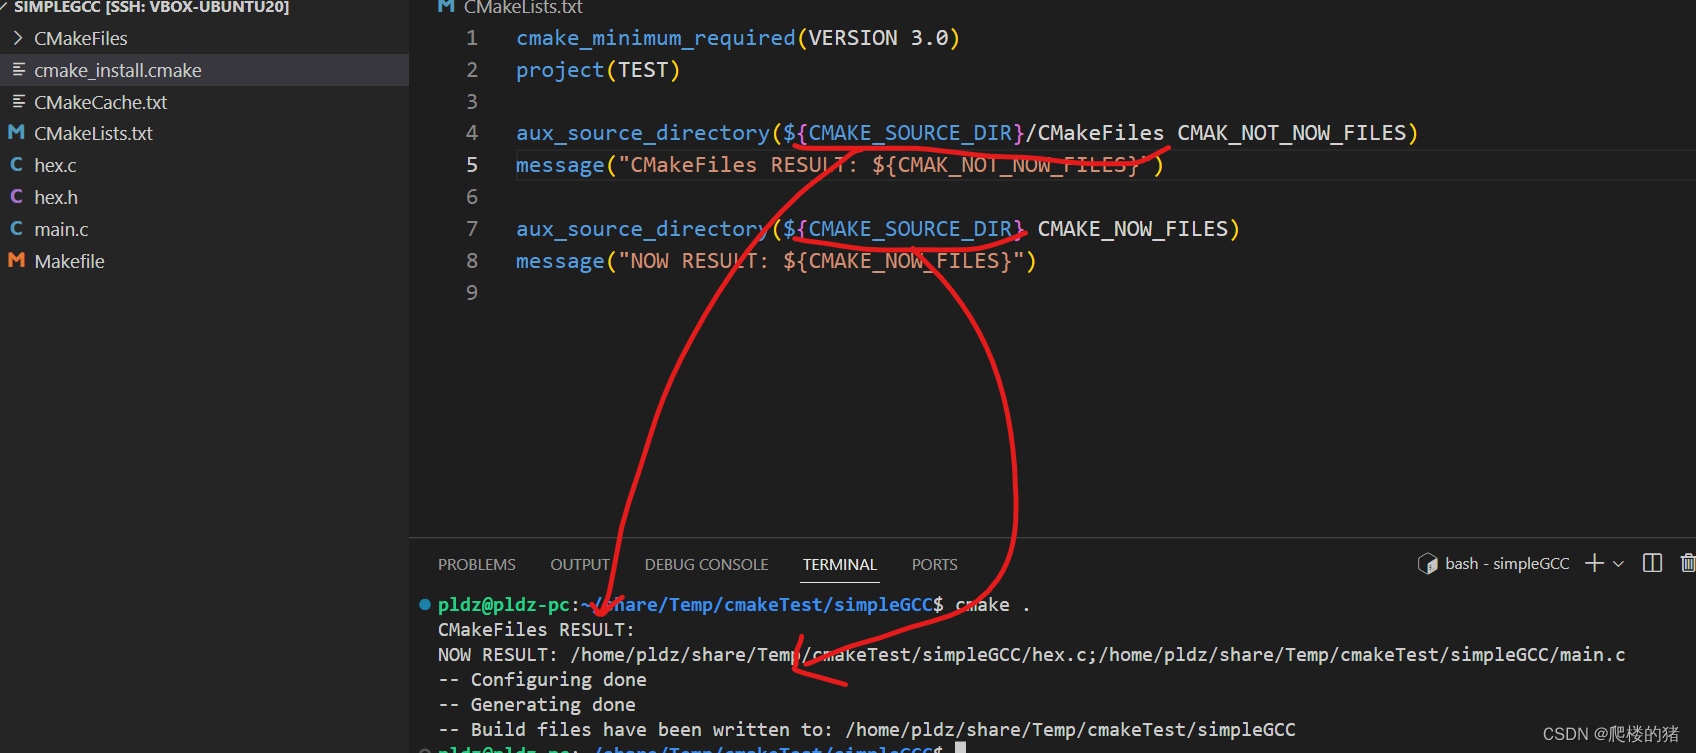Click the hex.h C header icon

[x=16, y=197]
